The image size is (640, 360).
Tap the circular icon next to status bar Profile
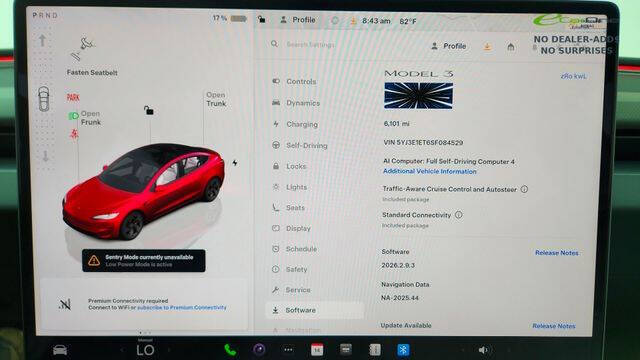(x=335, y=20)
